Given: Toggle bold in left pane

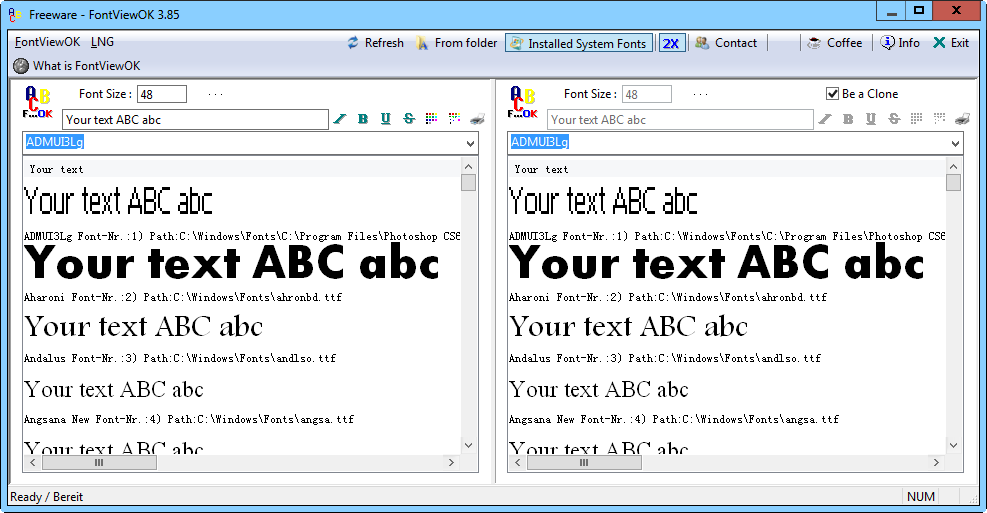Looking at the screenshot, I should click(x=363, y=118).
